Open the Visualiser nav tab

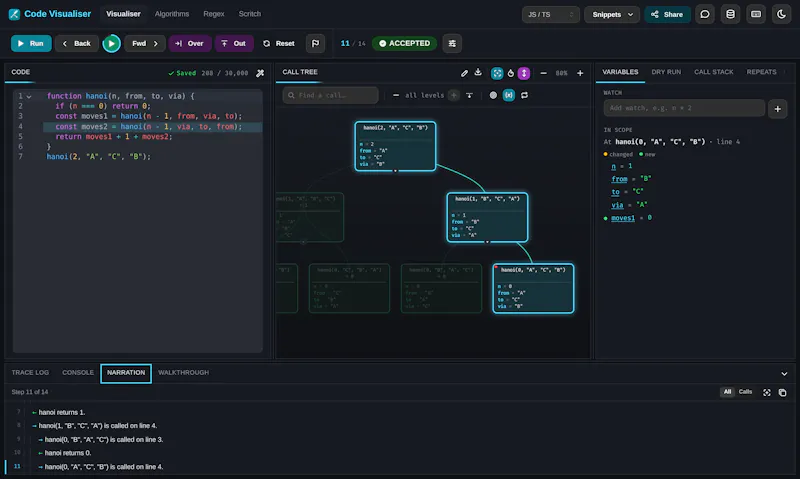tap(123, 14)
